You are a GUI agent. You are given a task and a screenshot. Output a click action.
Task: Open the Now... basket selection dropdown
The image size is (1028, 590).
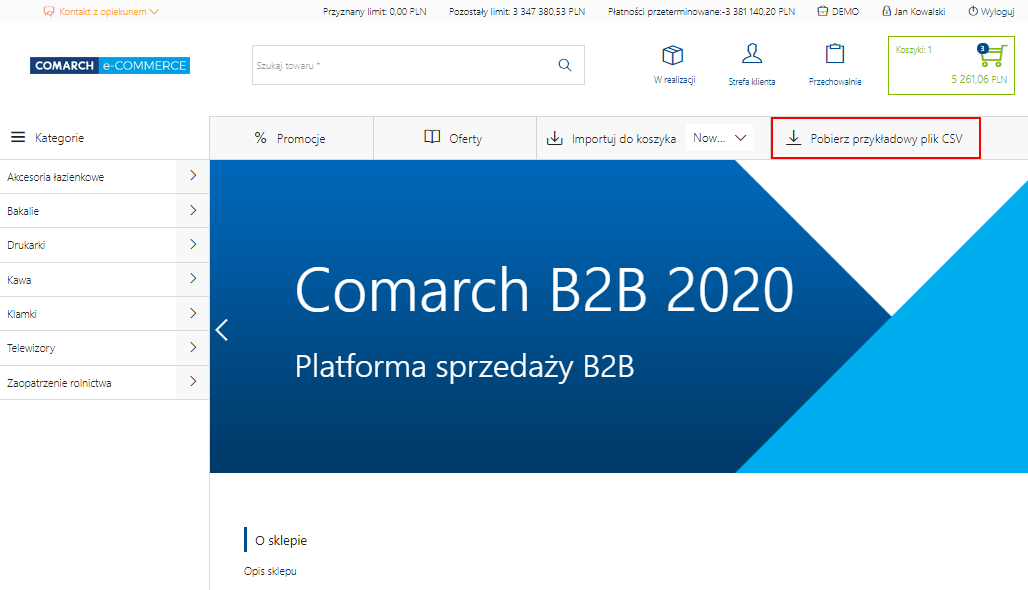coord(719,138)
